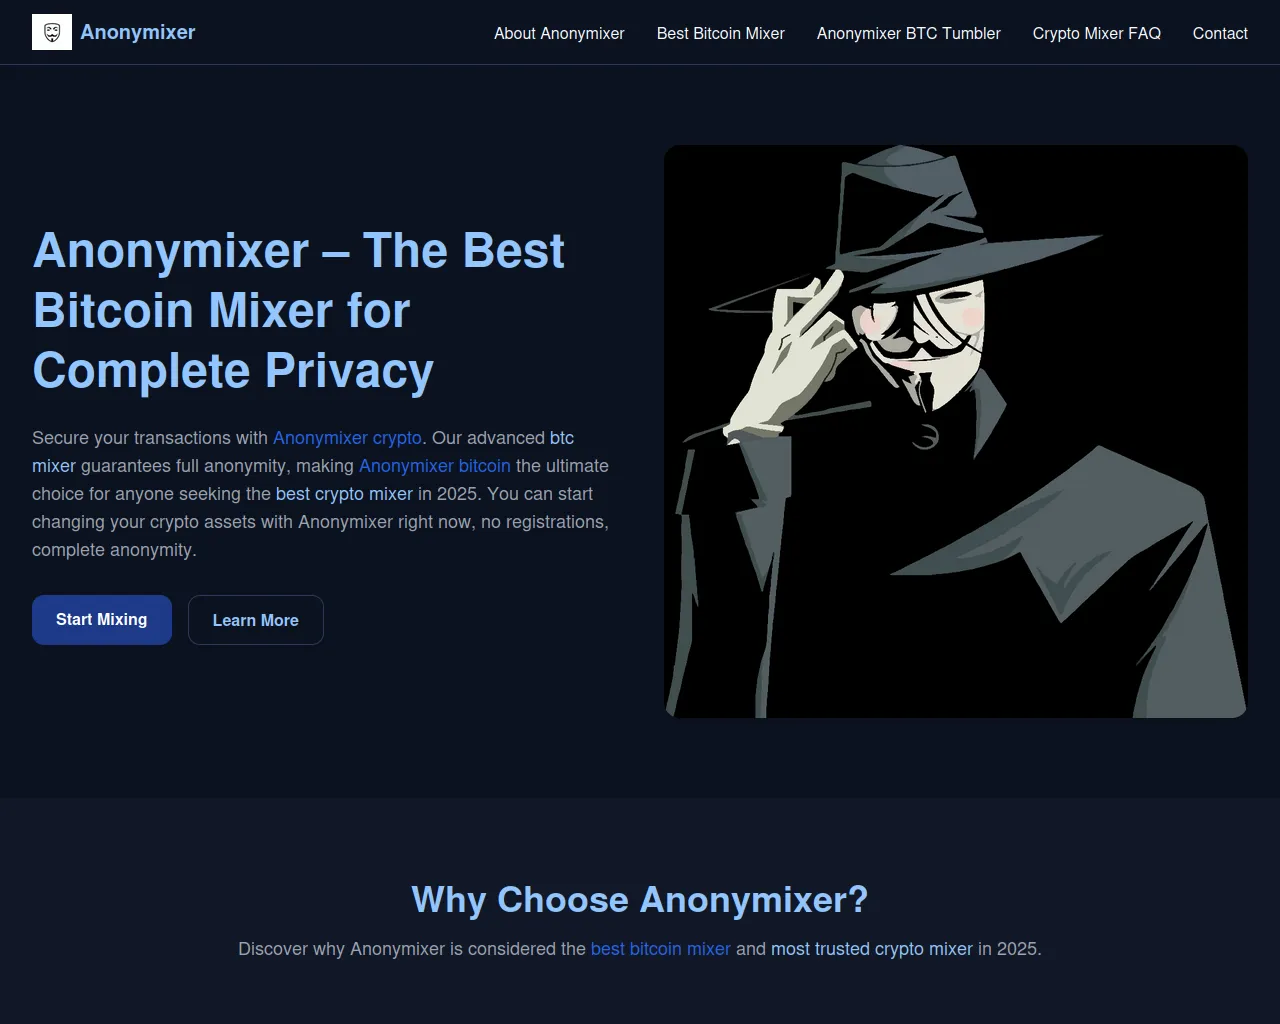Click the best crypto mixer link in hero
Image resolution: width=1280 pixels, height=1024 pixels.
[344, 494]
